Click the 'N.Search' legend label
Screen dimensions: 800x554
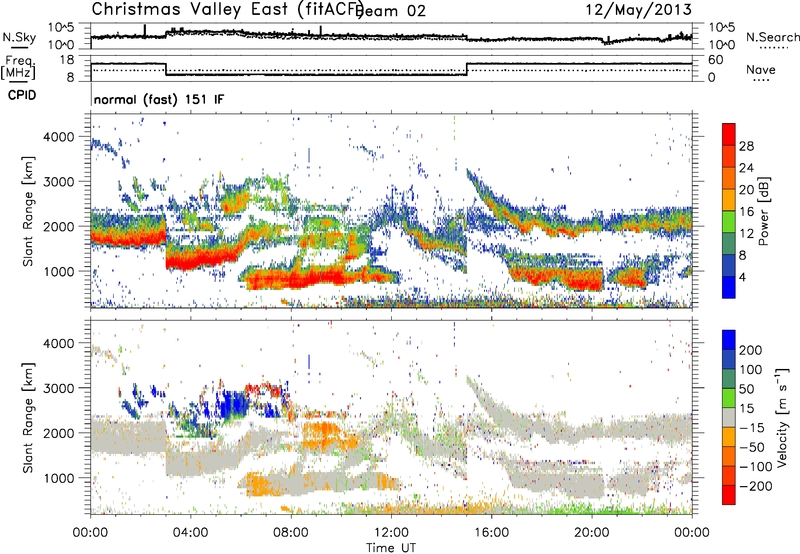pos(772,37)
